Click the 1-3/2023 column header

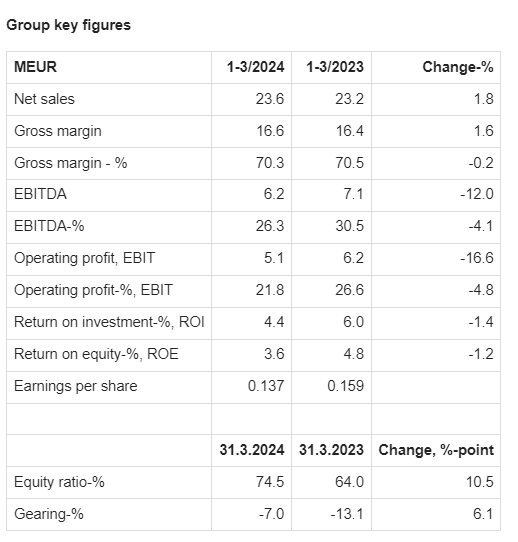tap(335, 67)
